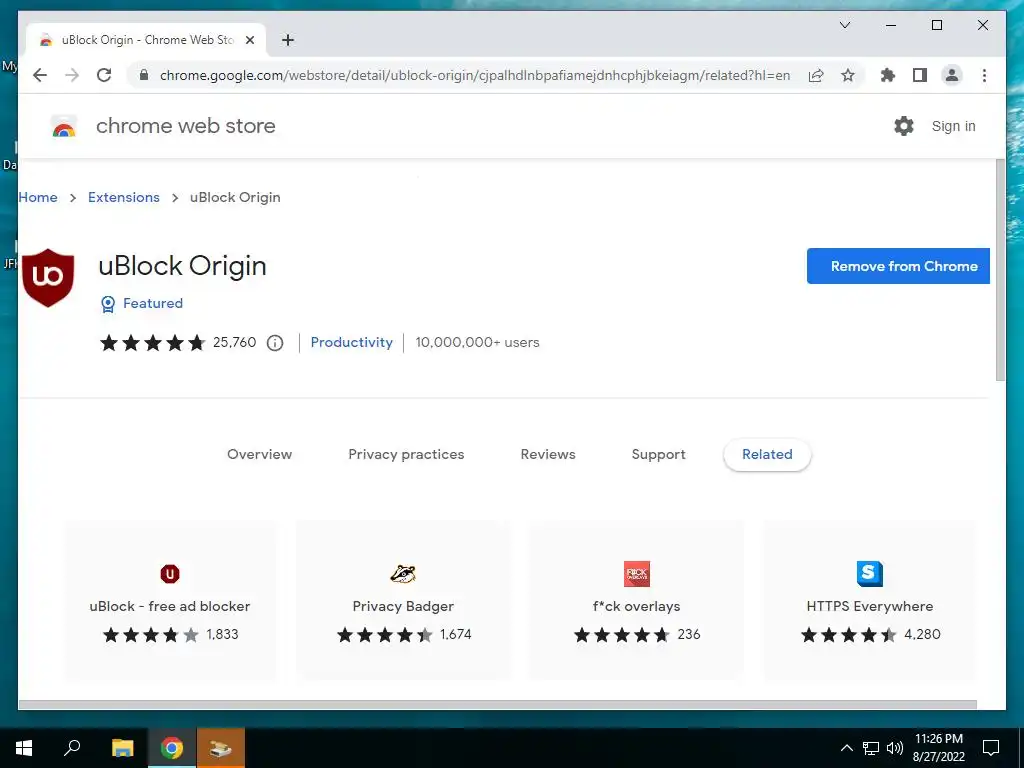Click the address bar URL
This screenshot has width=1024, height=768.
[475, 75]
